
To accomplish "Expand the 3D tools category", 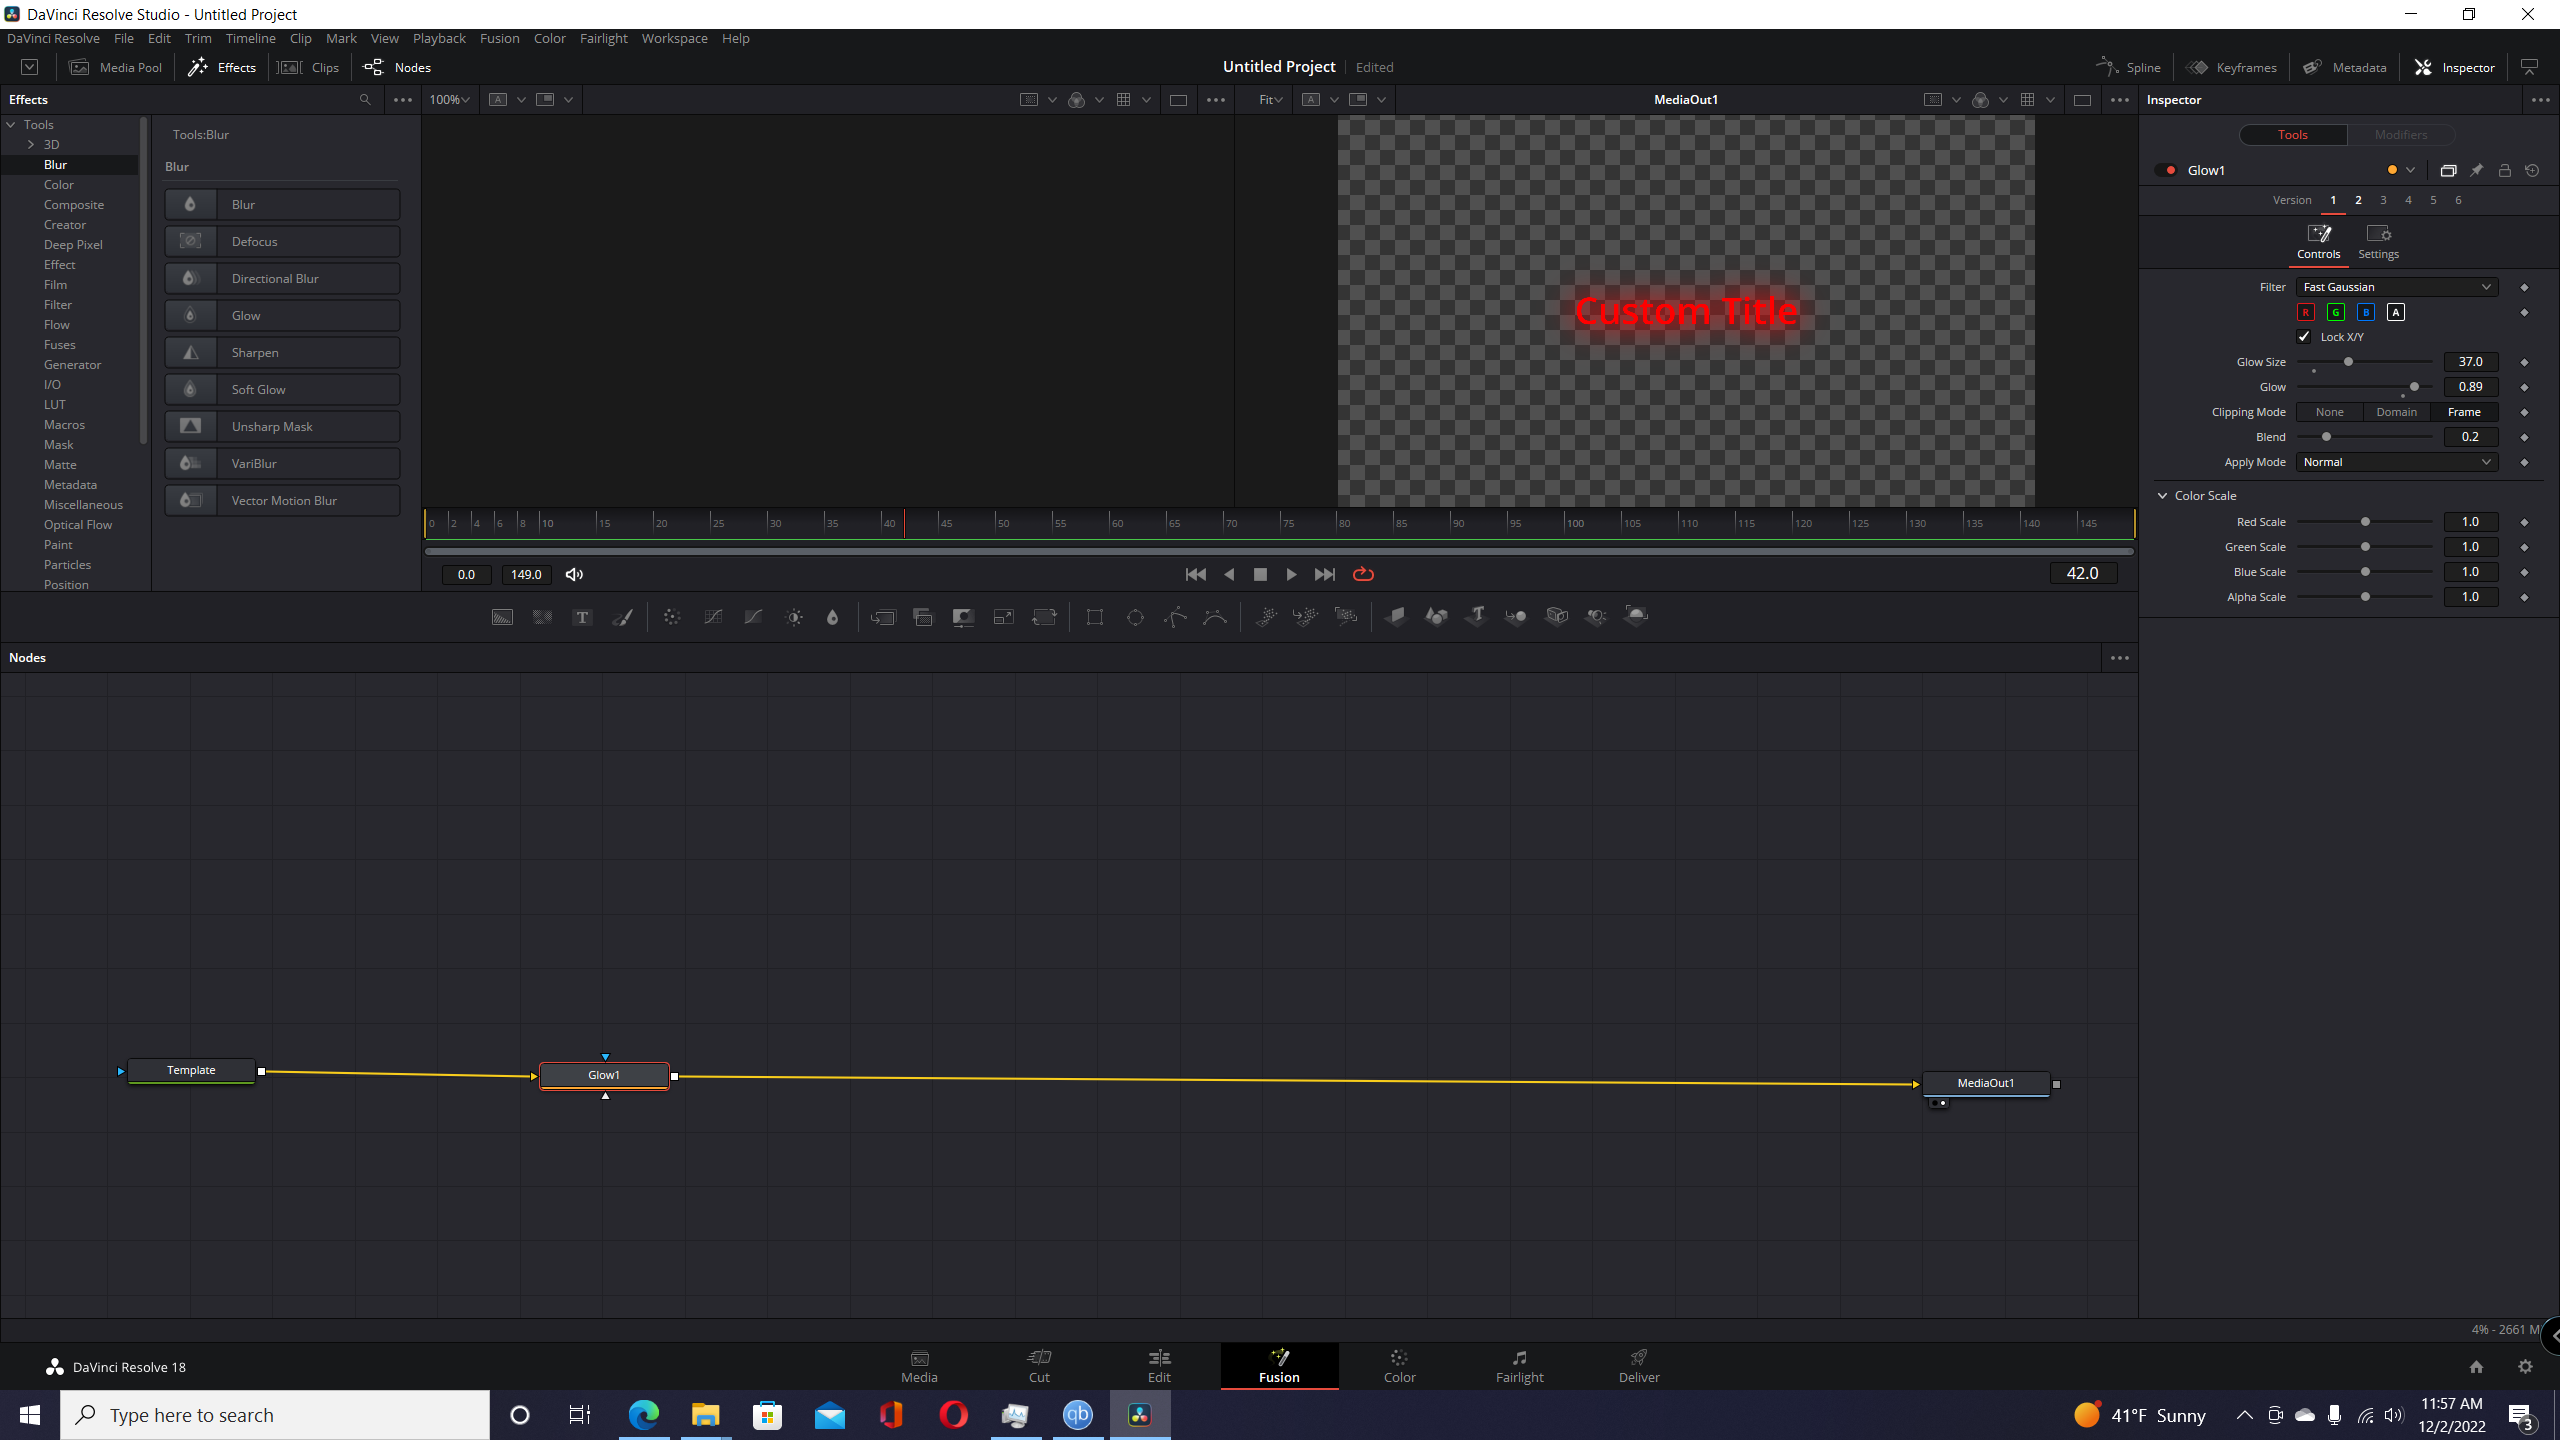I will (31, 144).
